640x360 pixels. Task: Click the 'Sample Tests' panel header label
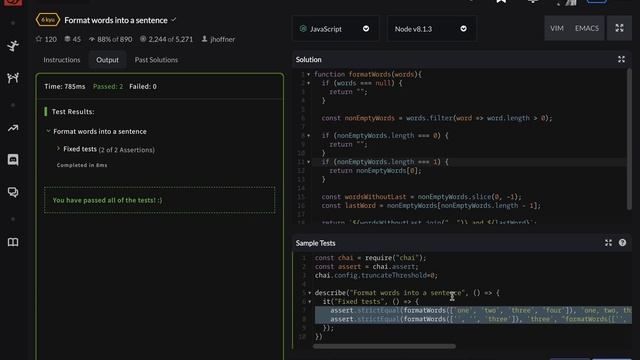[x=316, y=243]
